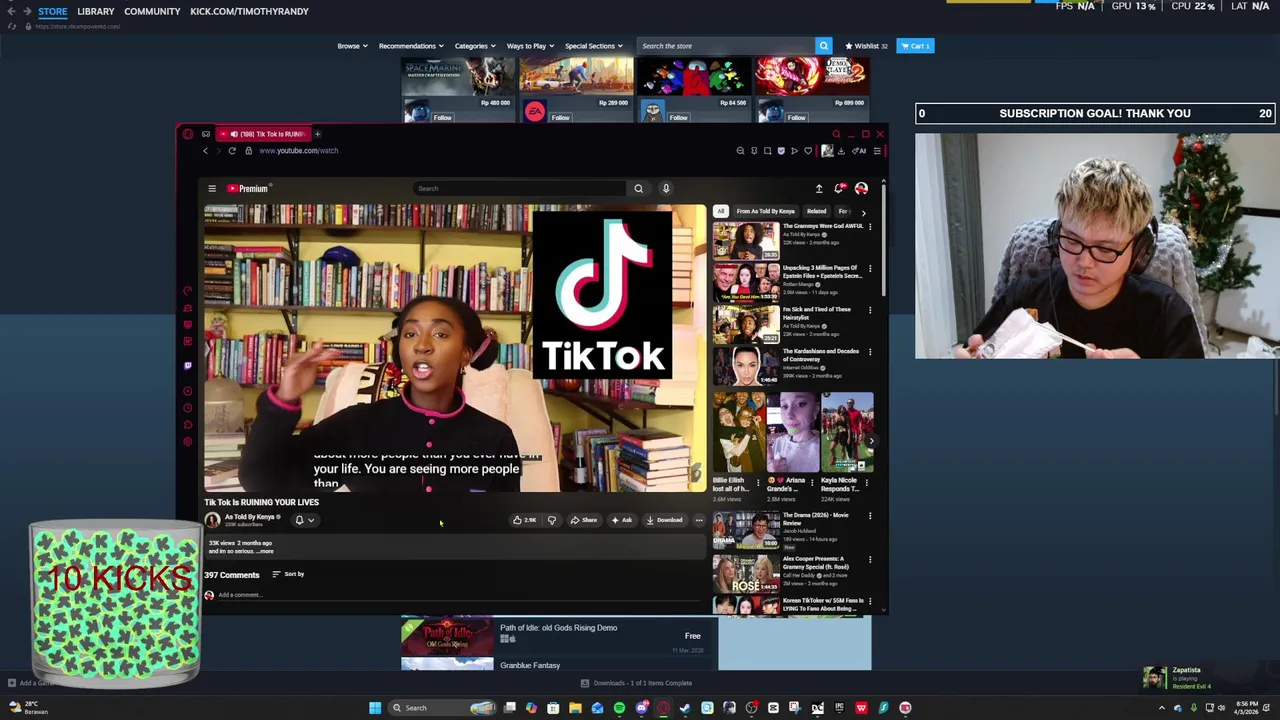Open Opera downloads icon in toolbar

point(841,151)
